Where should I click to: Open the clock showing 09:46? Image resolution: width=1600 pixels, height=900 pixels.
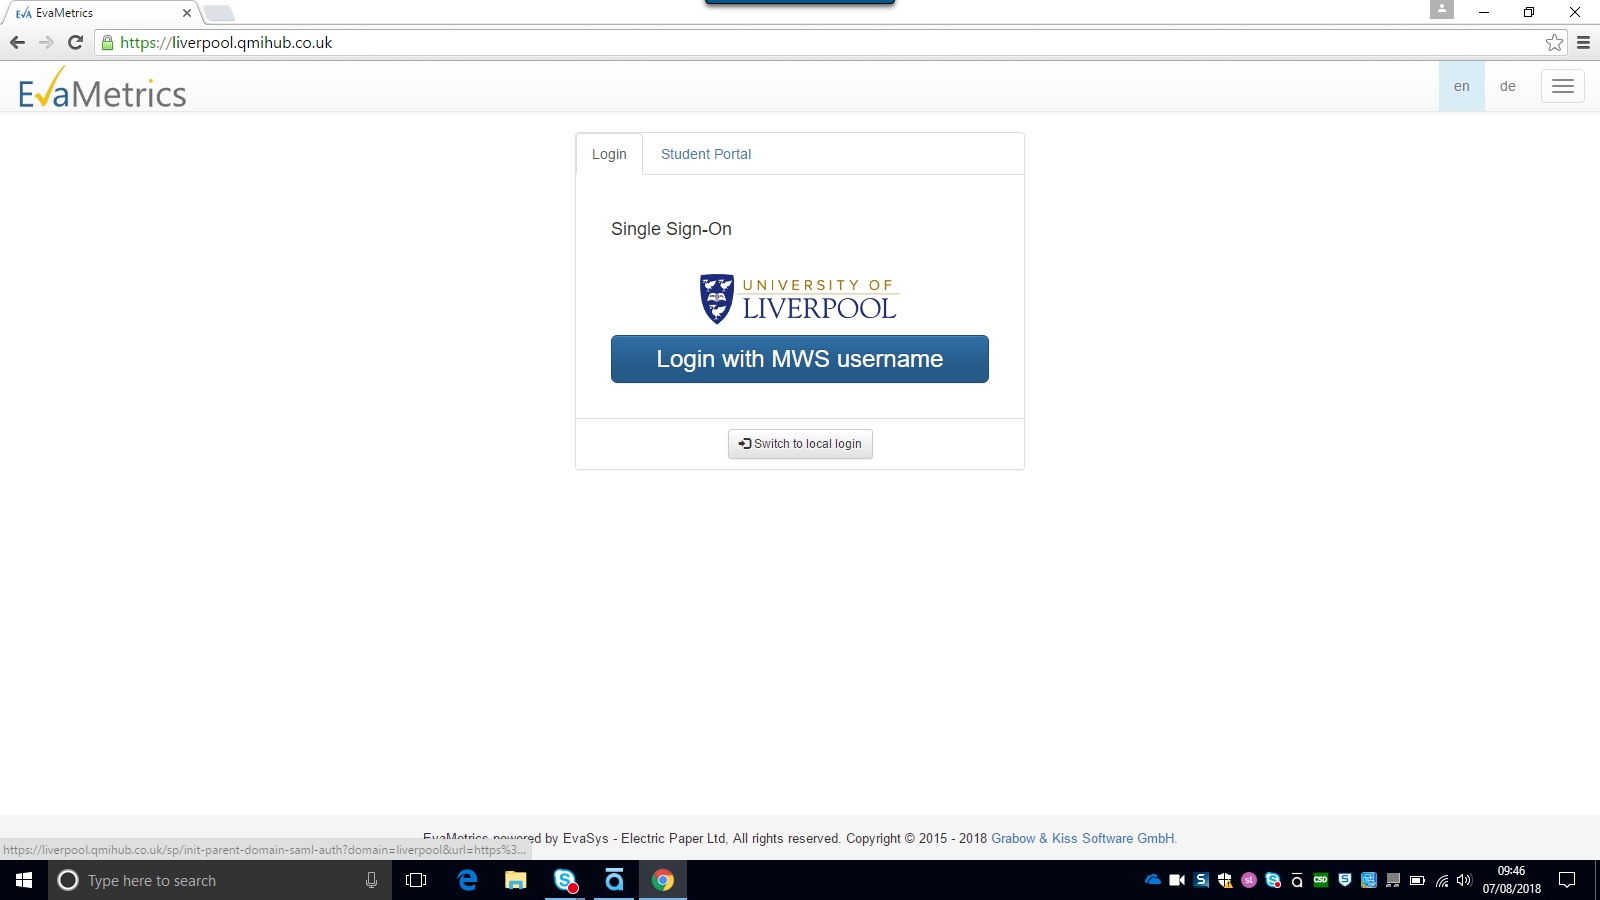(1511, 880)
